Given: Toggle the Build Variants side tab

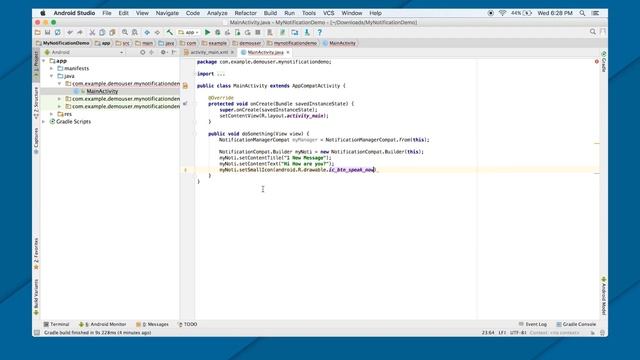Looking at the screenshot, I should [x=36, y=297].
